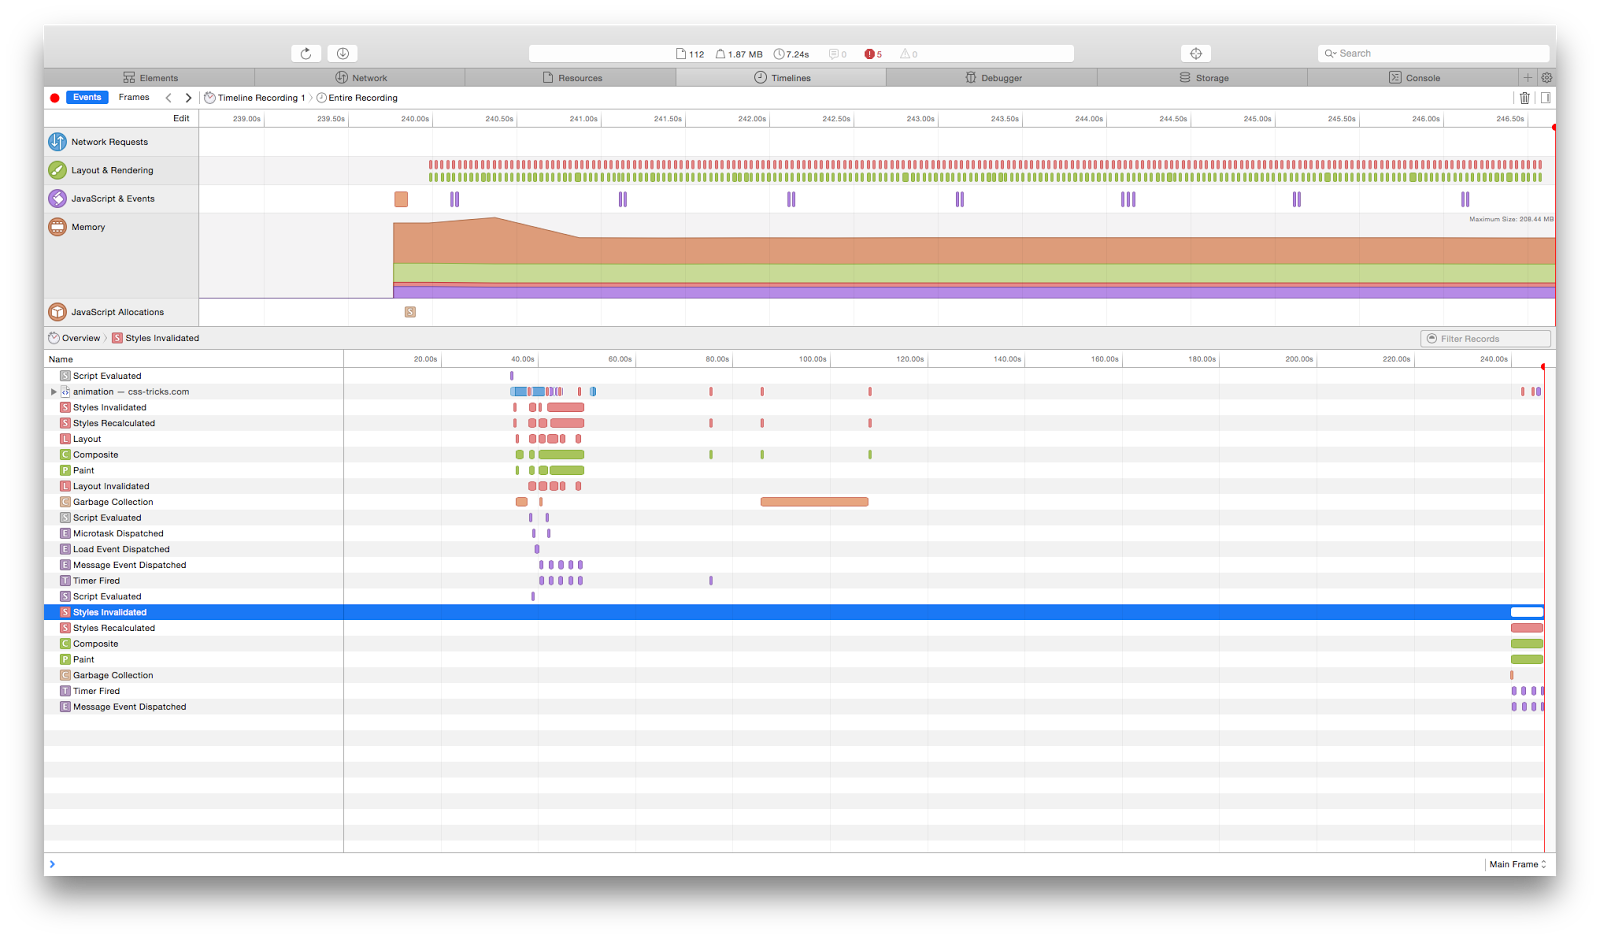Toggle the red record button
Image resolution: width=1600 pixels, height=939 pixels.
(55, 98)
